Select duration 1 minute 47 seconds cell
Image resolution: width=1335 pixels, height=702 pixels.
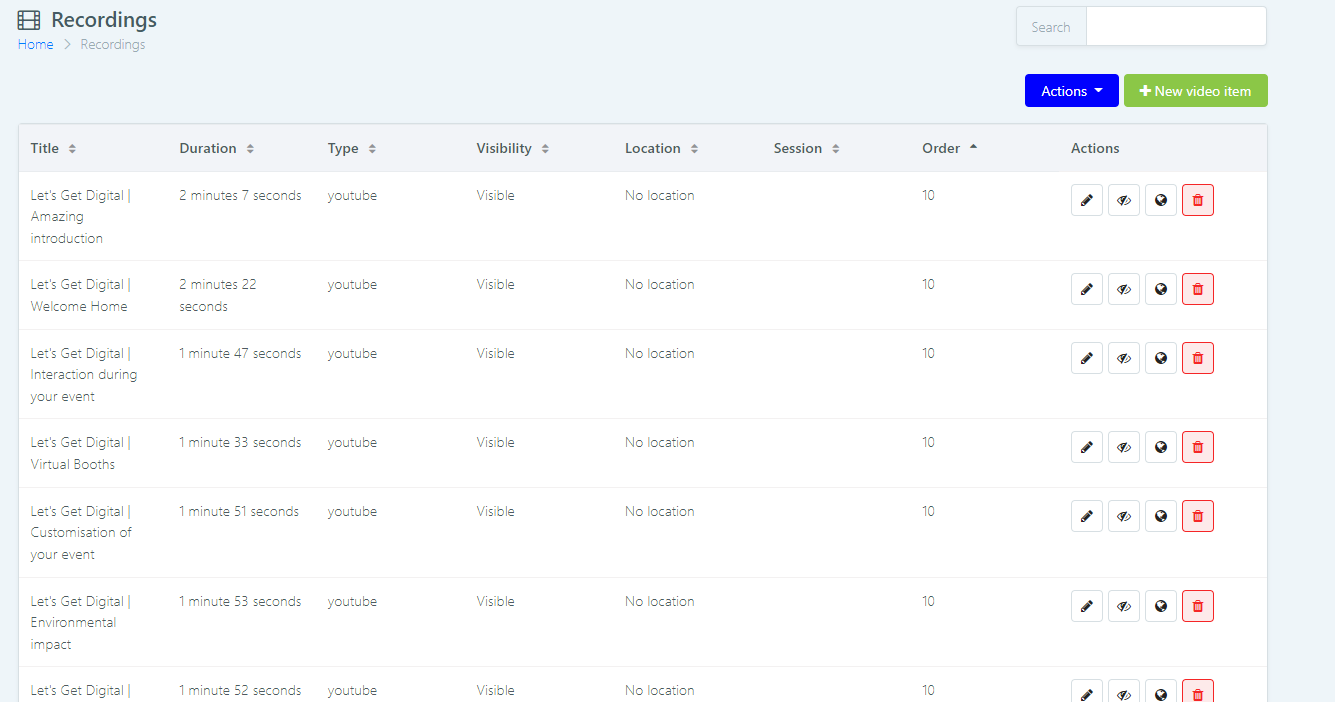[240, 353]
